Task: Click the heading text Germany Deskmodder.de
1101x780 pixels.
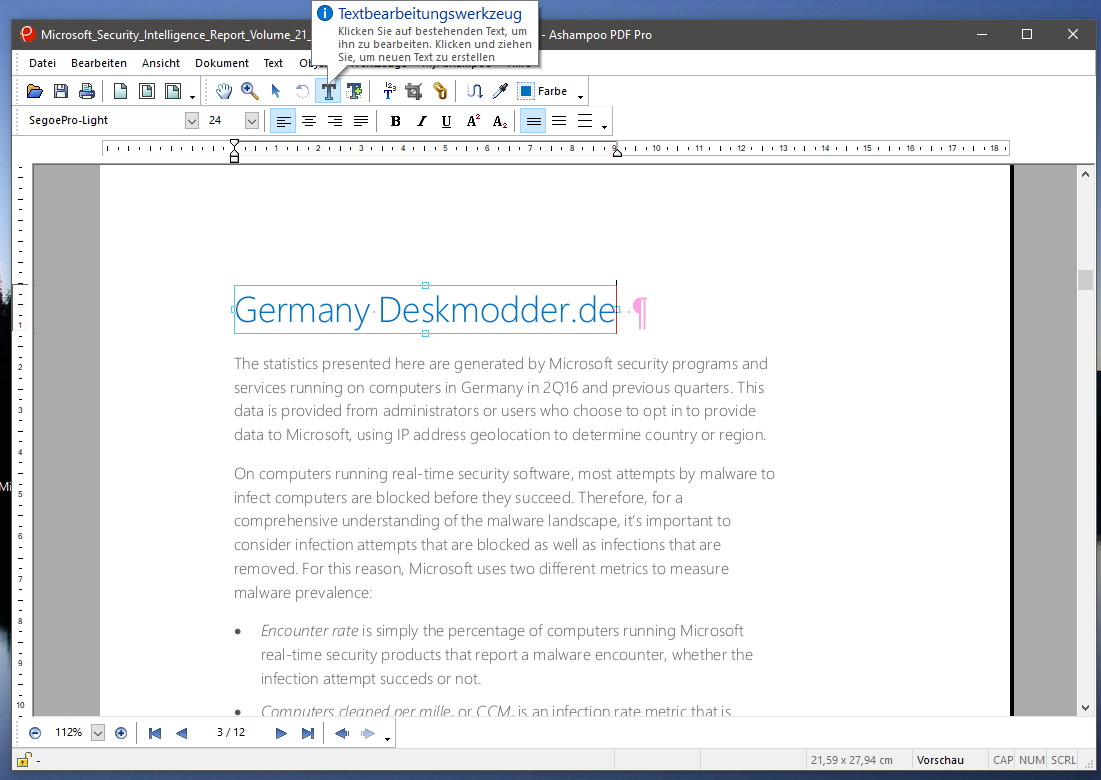Action: pos(426,310)
